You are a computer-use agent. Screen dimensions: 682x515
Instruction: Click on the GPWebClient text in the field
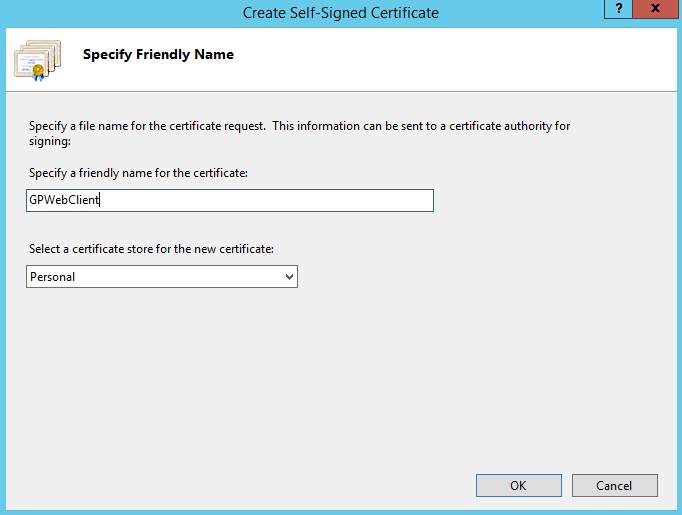pos(65,201)
